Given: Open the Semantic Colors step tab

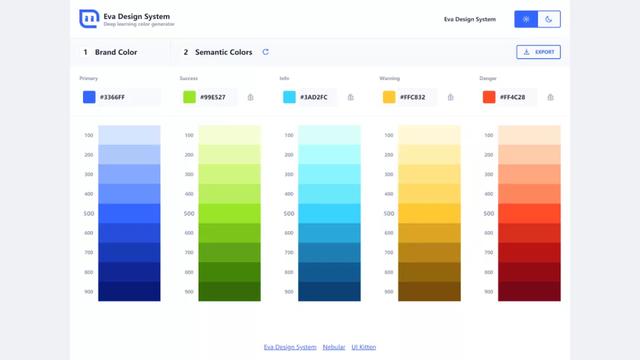Looking at the screenshot, I should [x=218, y=52].
